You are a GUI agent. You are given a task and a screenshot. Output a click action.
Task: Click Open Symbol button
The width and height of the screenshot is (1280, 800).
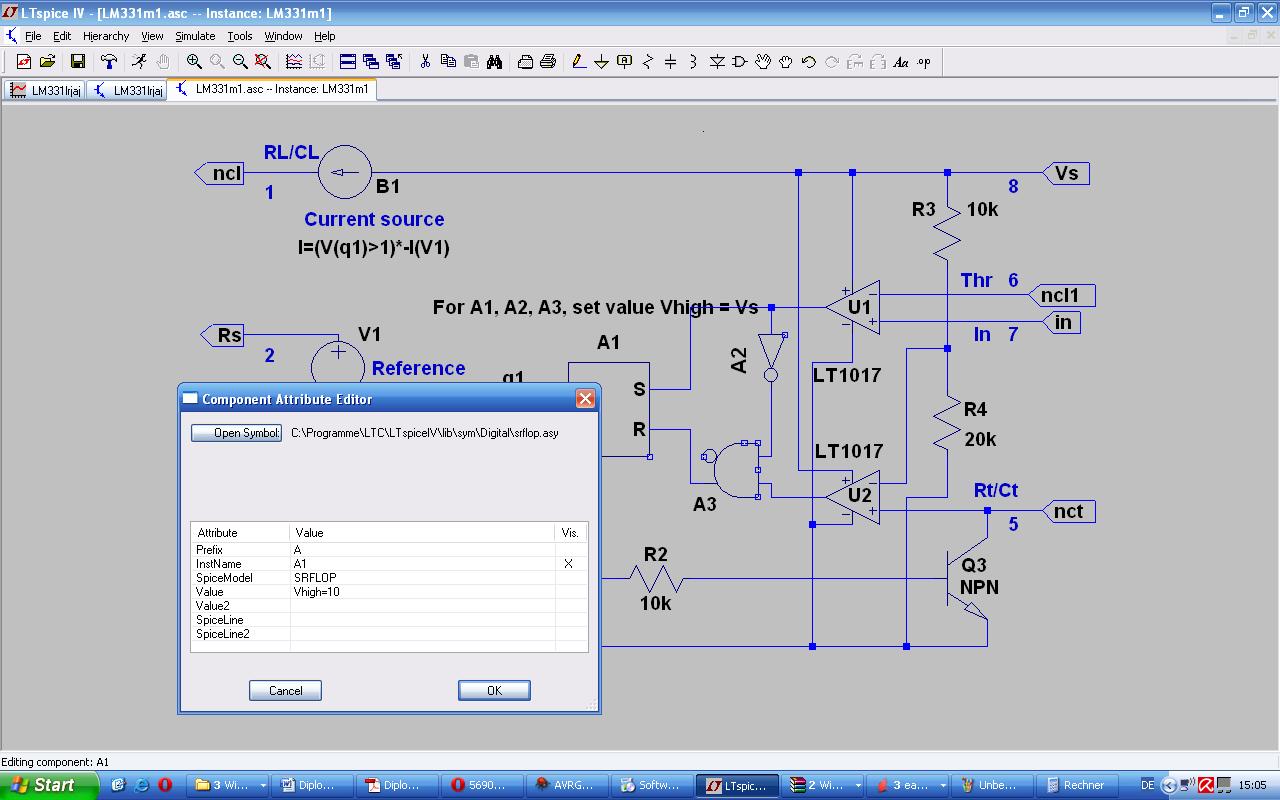pos(237,433)
